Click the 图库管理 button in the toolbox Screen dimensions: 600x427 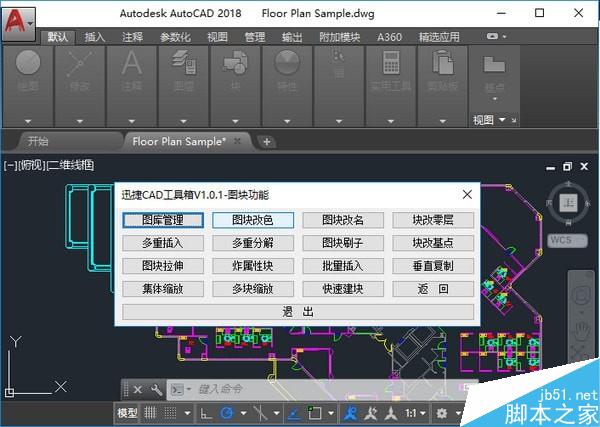point(163,220)
